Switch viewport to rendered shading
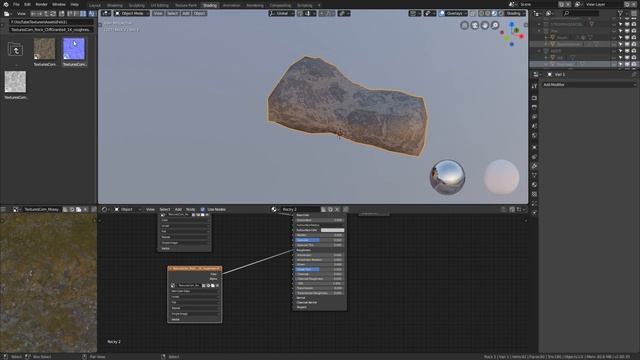 501,13
